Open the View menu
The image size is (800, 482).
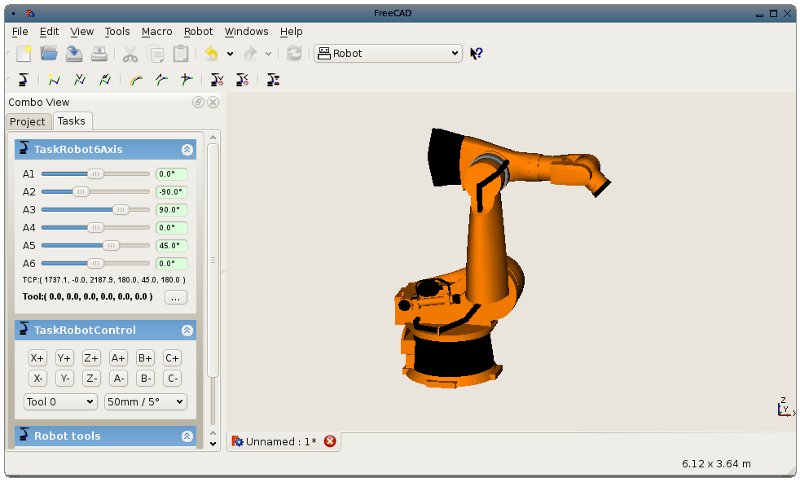click(x=82, y=32)
